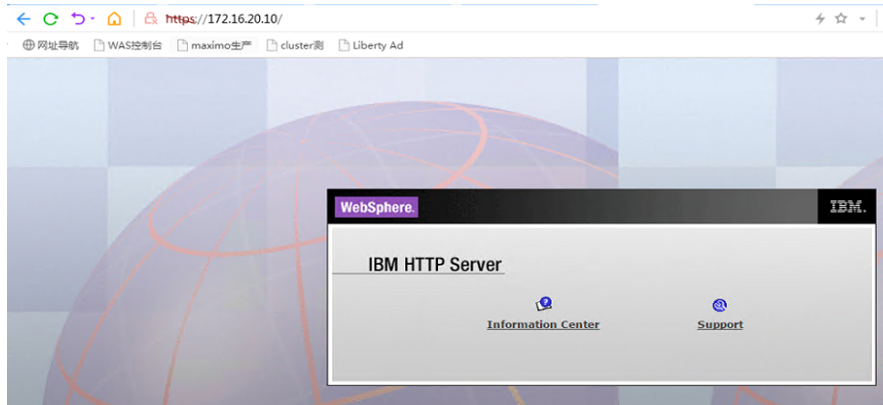
Task: Click the Information Center book icon
Action: tap(543, 304)
